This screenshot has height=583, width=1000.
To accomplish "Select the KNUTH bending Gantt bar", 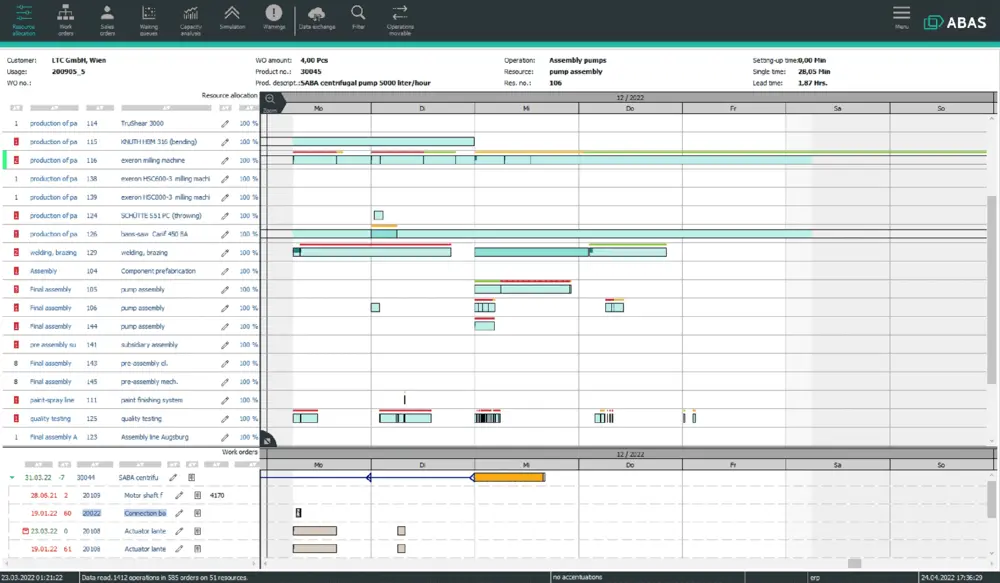I will (383, 142).
